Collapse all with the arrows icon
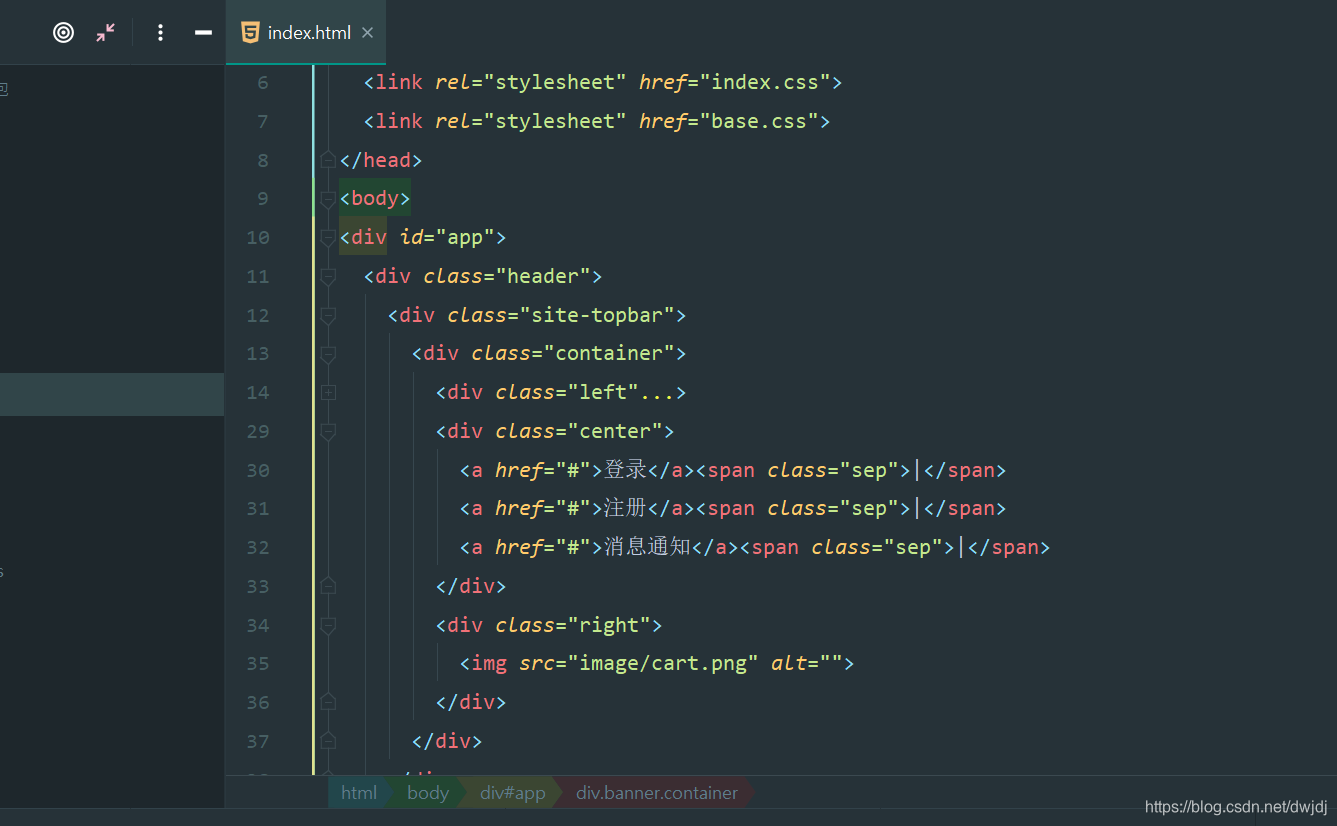 coord(105,33)
